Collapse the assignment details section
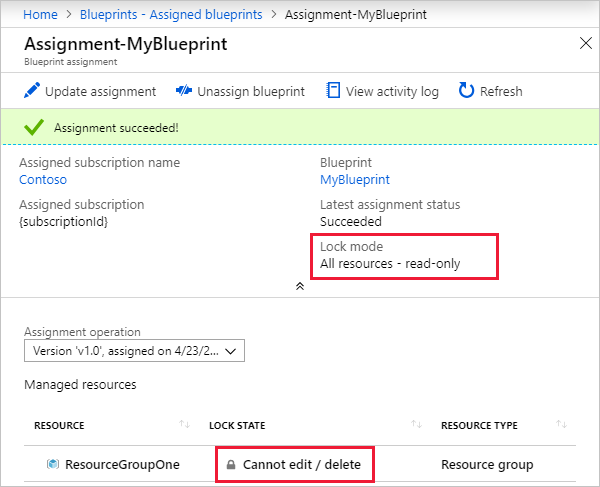 [299, 286]
